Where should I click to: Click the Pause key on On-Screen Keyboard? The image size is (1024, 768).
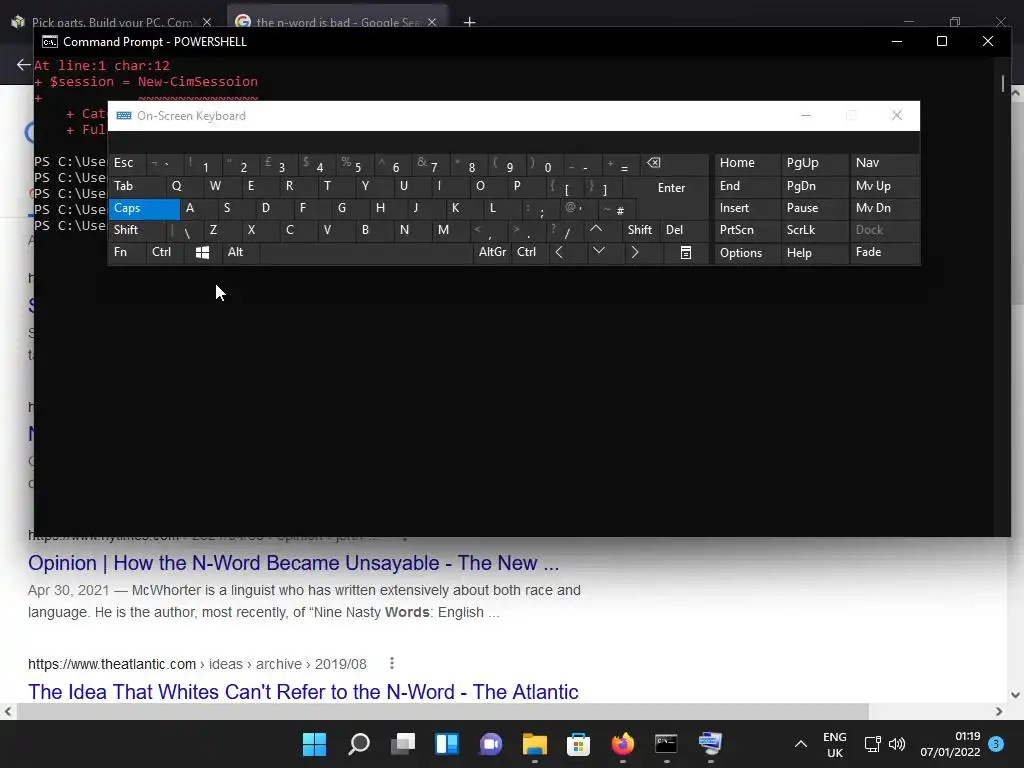[814, 208]
